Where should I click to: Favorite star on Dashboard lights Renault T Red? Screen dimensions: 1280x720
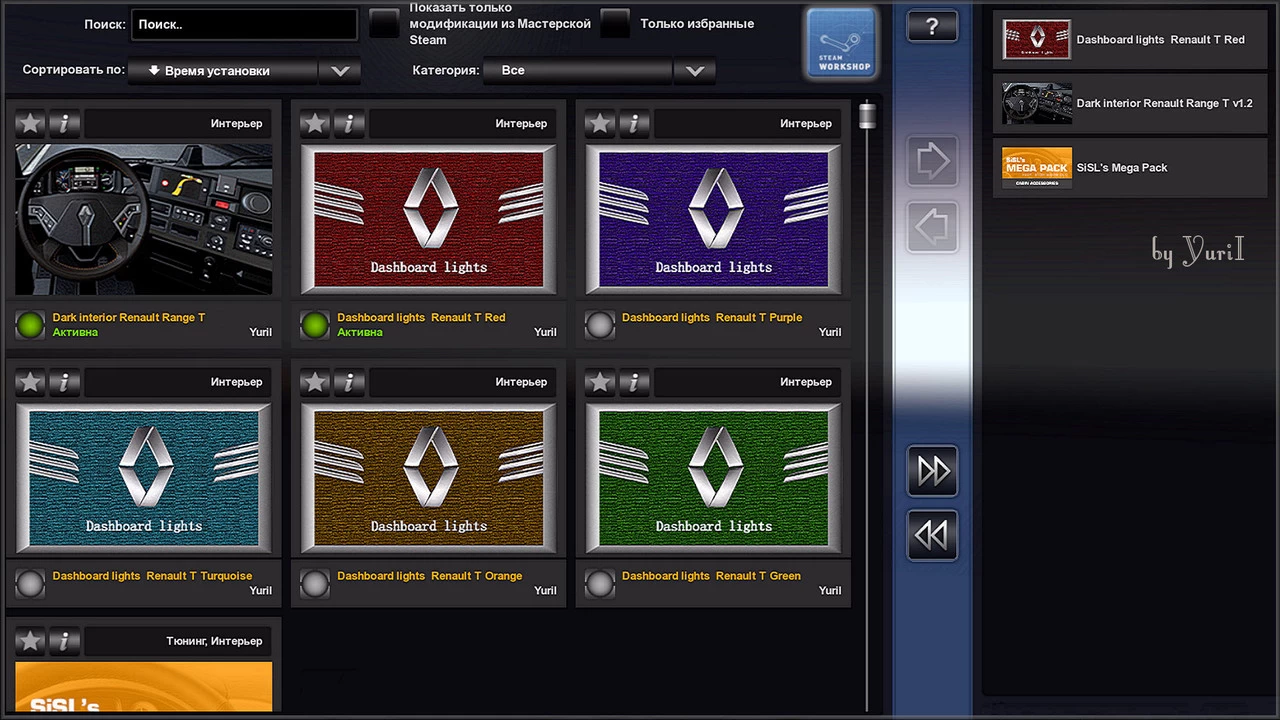click(x=316, y=123)
